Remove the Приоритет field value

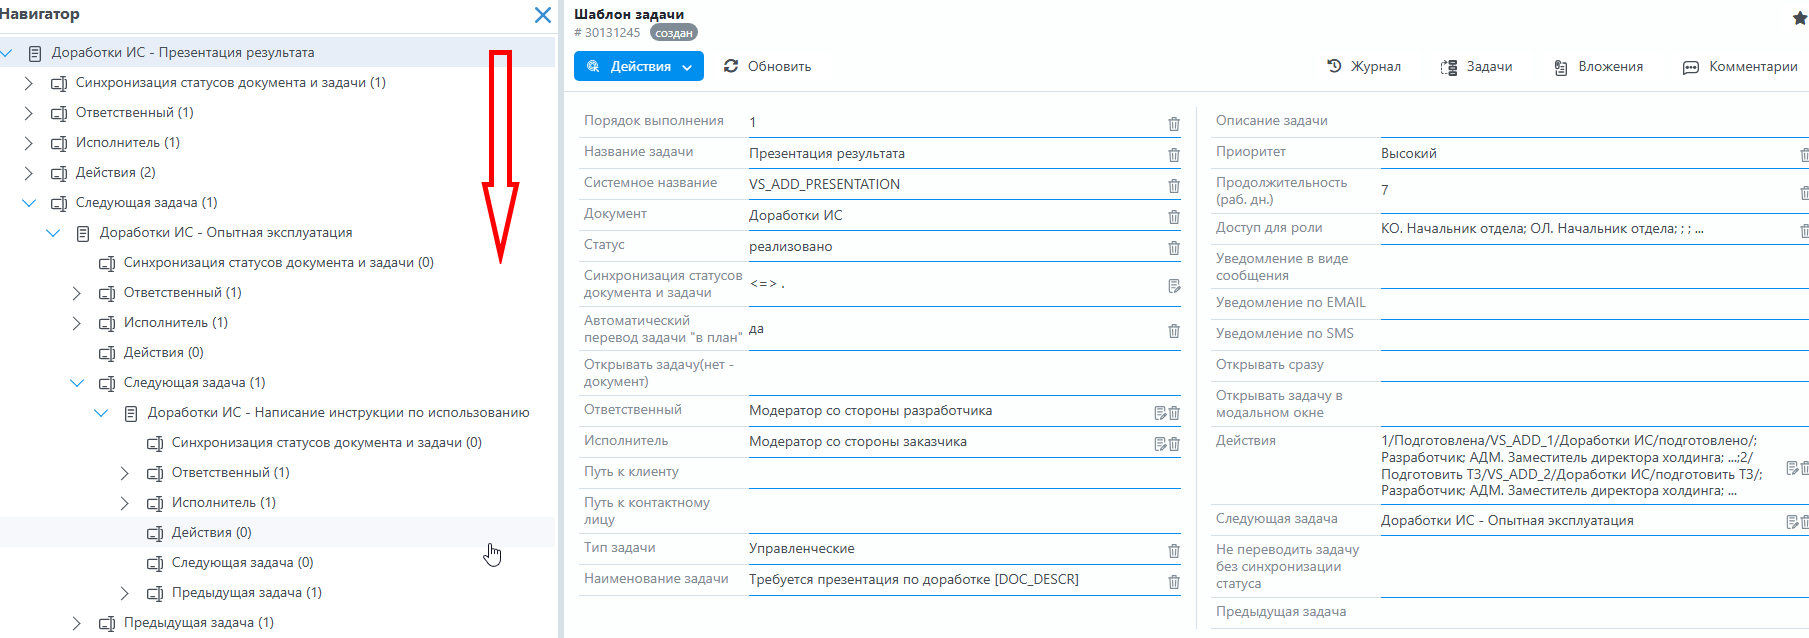1803,155
